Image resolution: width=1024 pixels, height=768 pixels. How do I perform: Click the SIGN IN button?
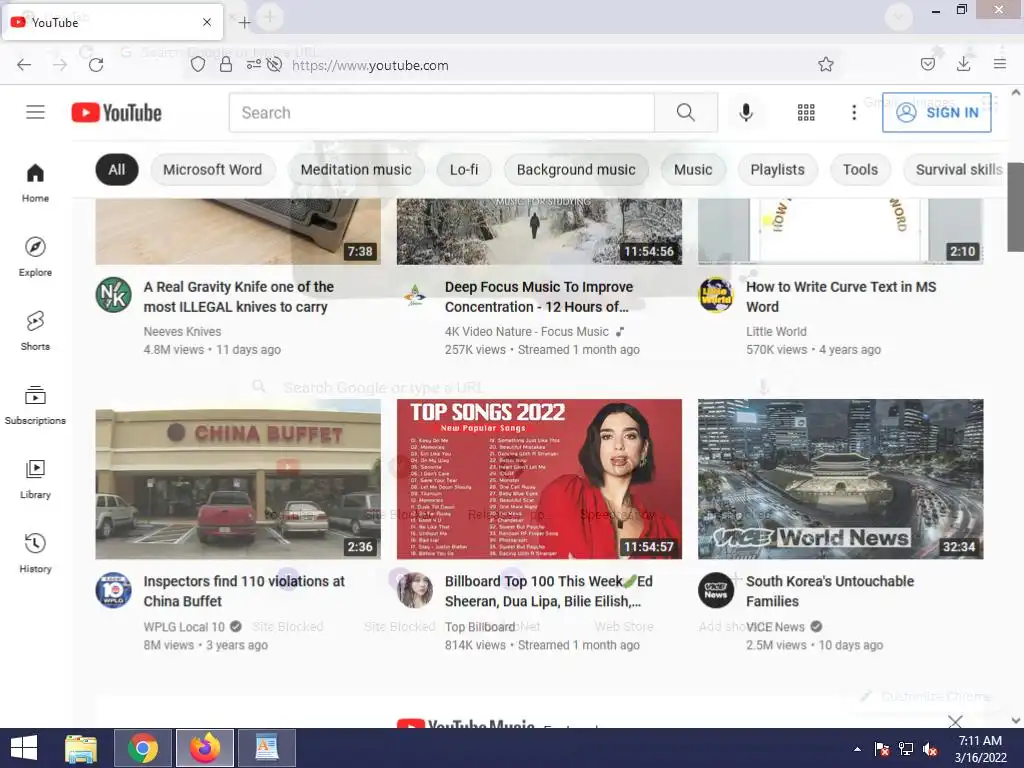tap(936, 112)
